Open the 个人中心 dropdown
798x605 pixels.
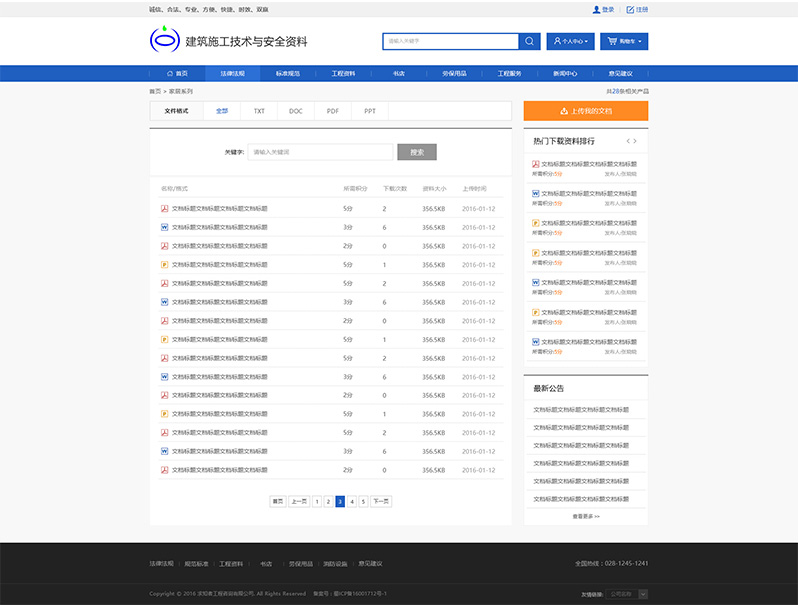[571, 41]
